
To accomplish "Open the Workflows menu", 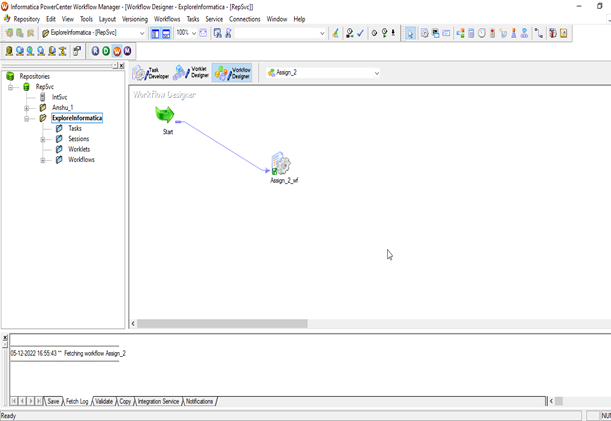I will pyautogui.click(x=167, y=19).
